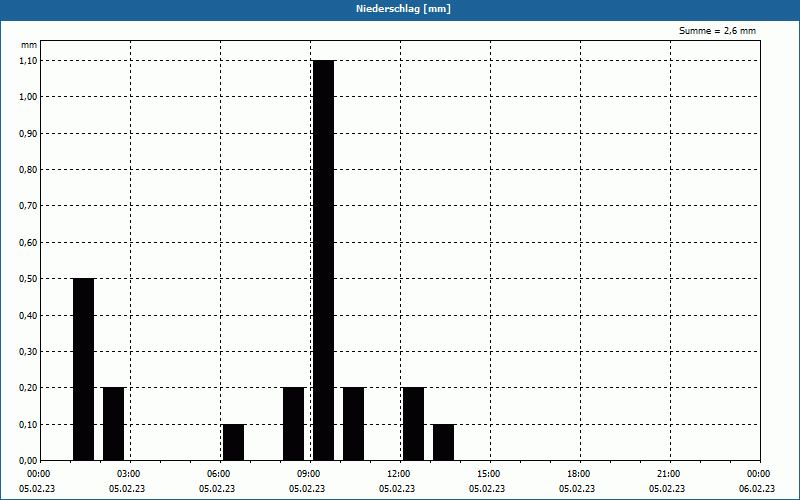Click the 0,00 y-axis label
Screen dimensions: 800x500
point(28,461)
